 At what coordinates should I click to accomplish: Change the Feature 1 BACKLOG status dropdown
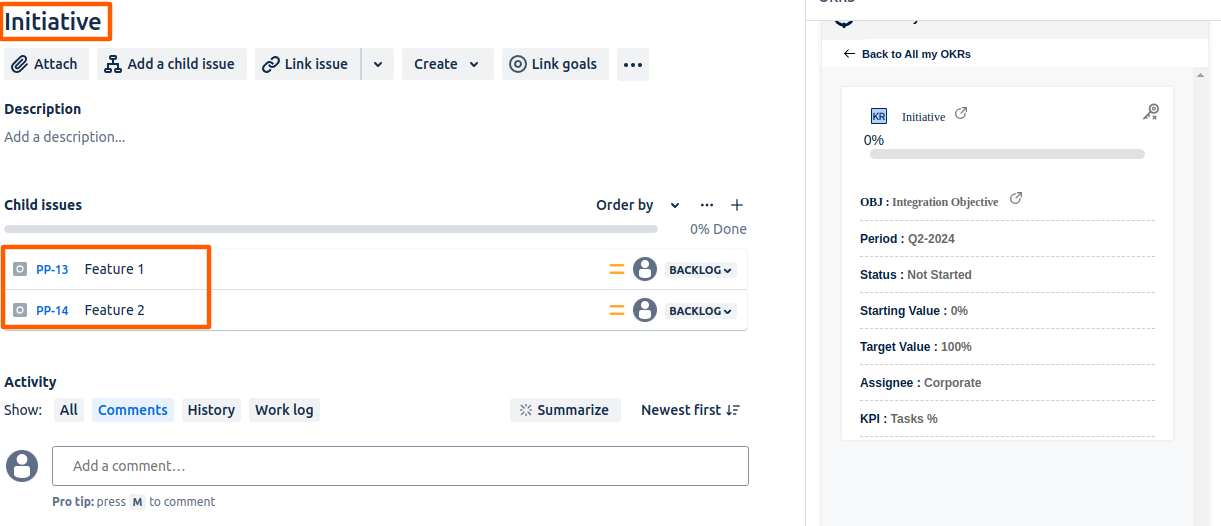[700, 270]
